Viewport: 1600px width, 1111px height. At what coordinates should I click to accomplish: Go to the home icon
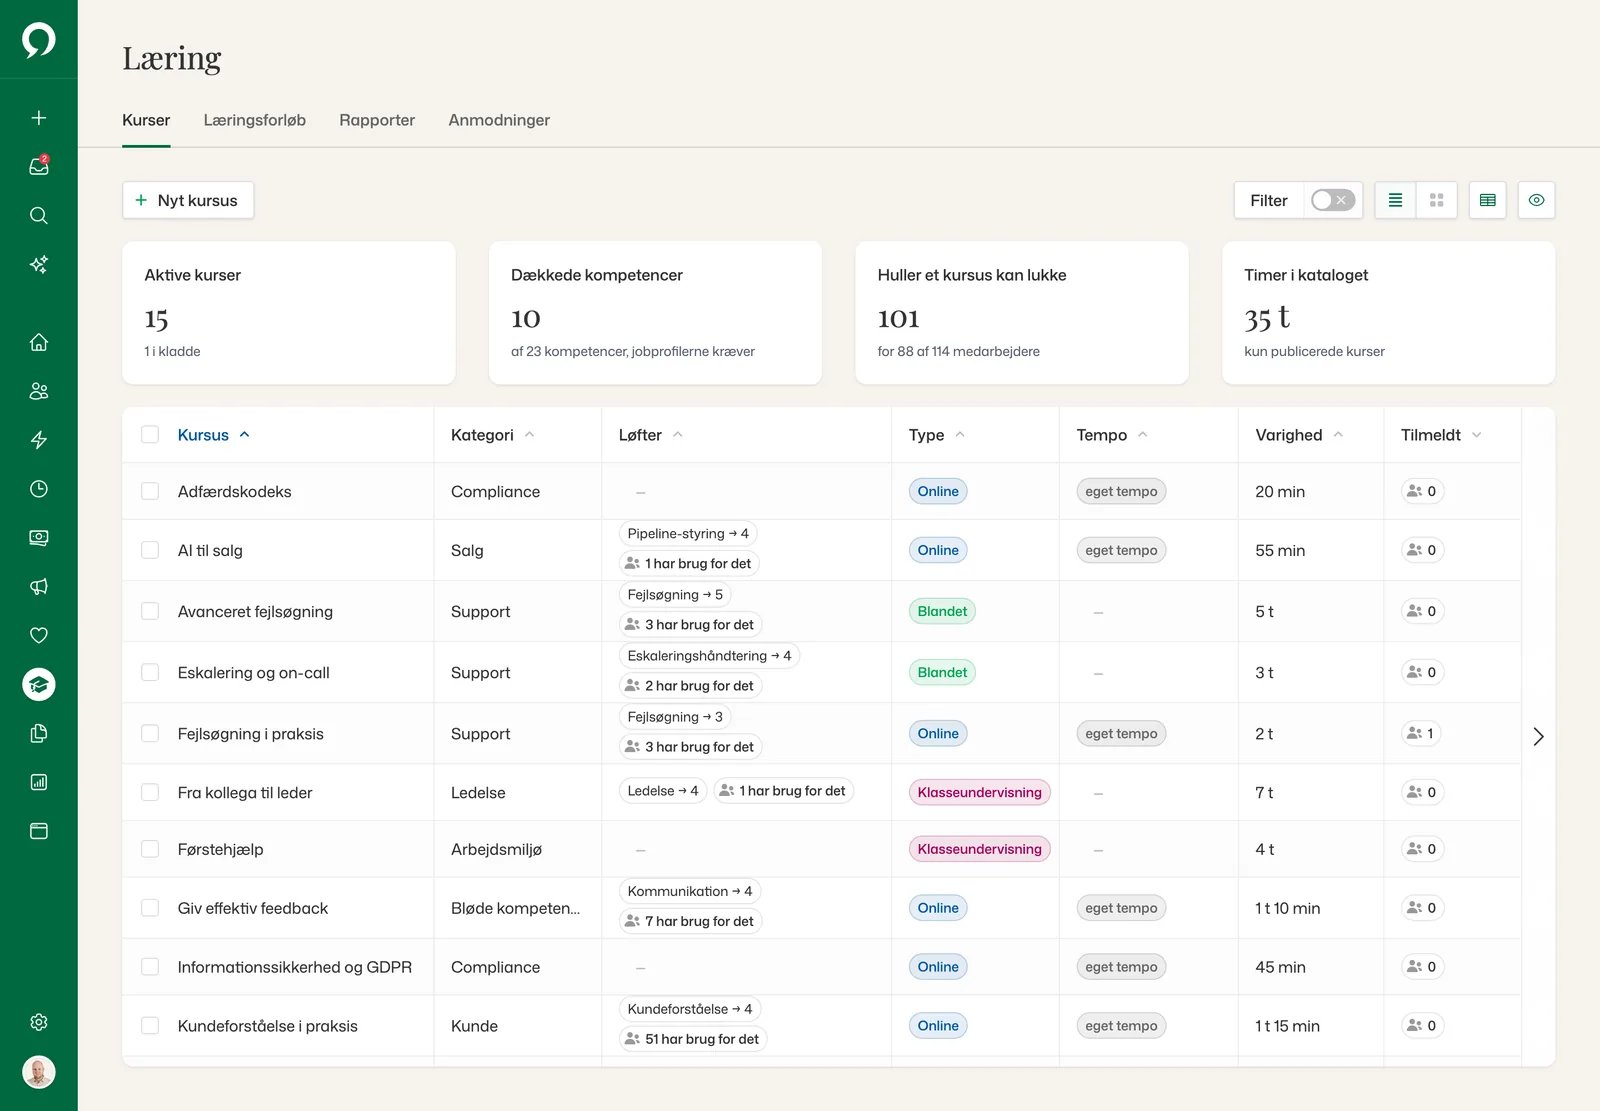39,342
